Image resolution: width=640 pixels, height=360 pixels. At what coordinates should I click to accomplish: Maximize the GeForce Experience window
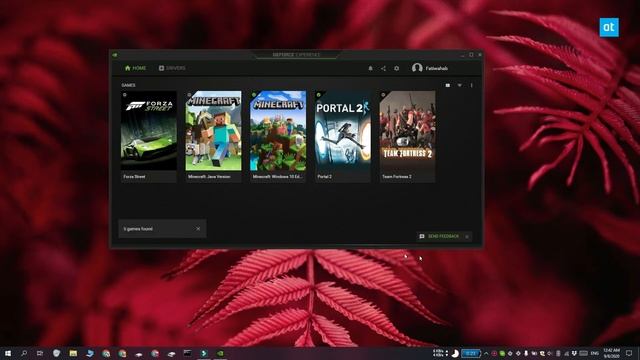(x=471, y=55)
